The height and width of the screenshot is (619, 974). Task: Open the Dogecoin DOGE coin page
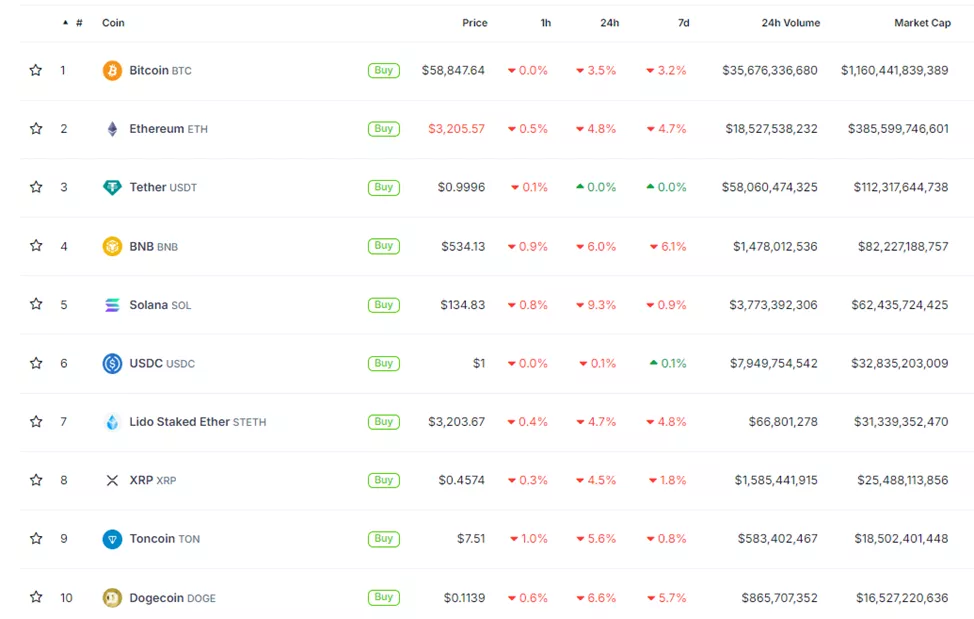coord(173,598)
